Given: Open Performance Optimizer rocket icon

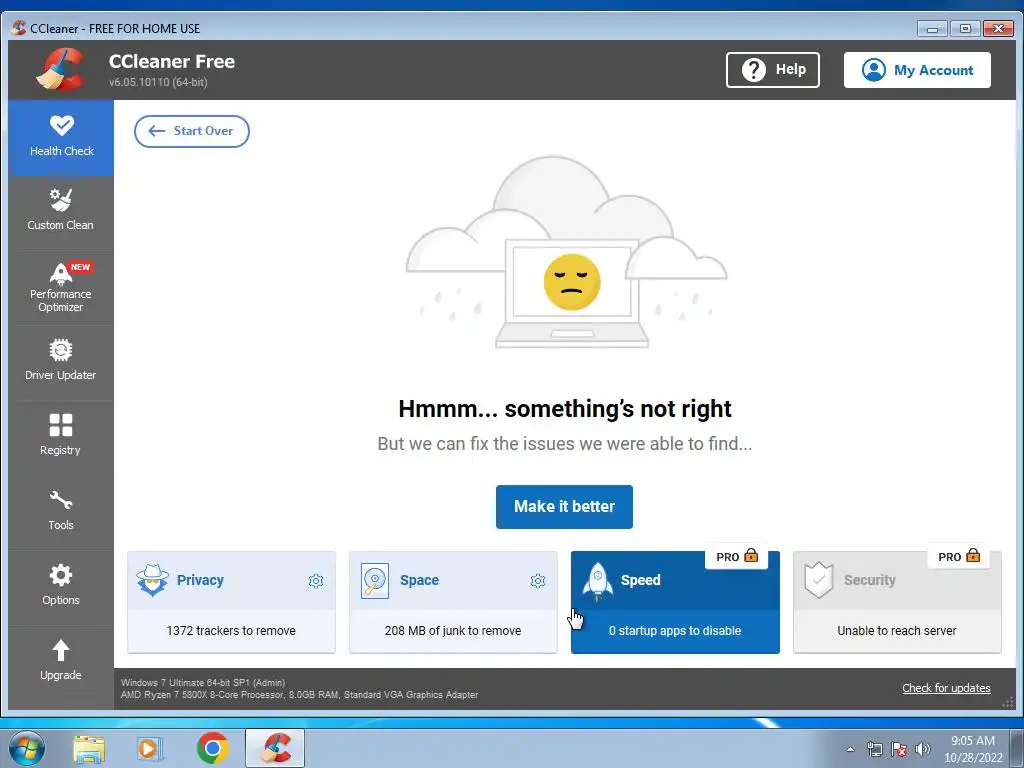Looking at the screenshot, I should [61, 274].
